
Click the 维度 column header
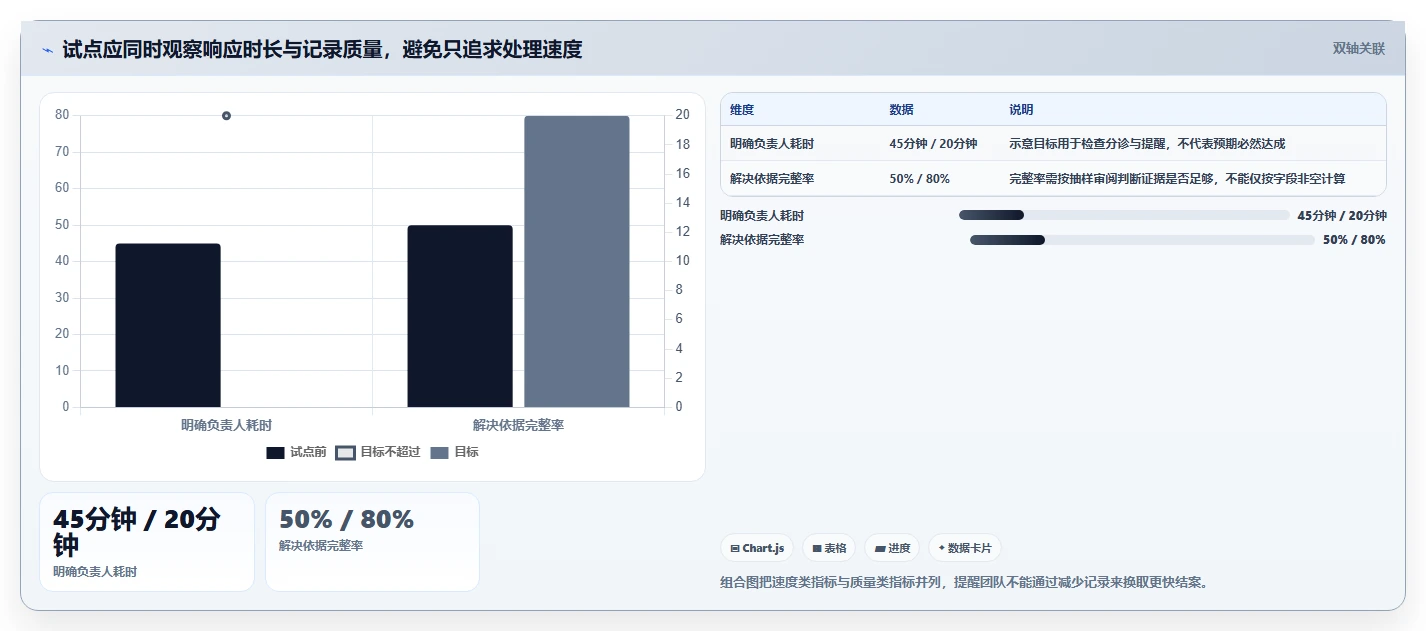742,110
